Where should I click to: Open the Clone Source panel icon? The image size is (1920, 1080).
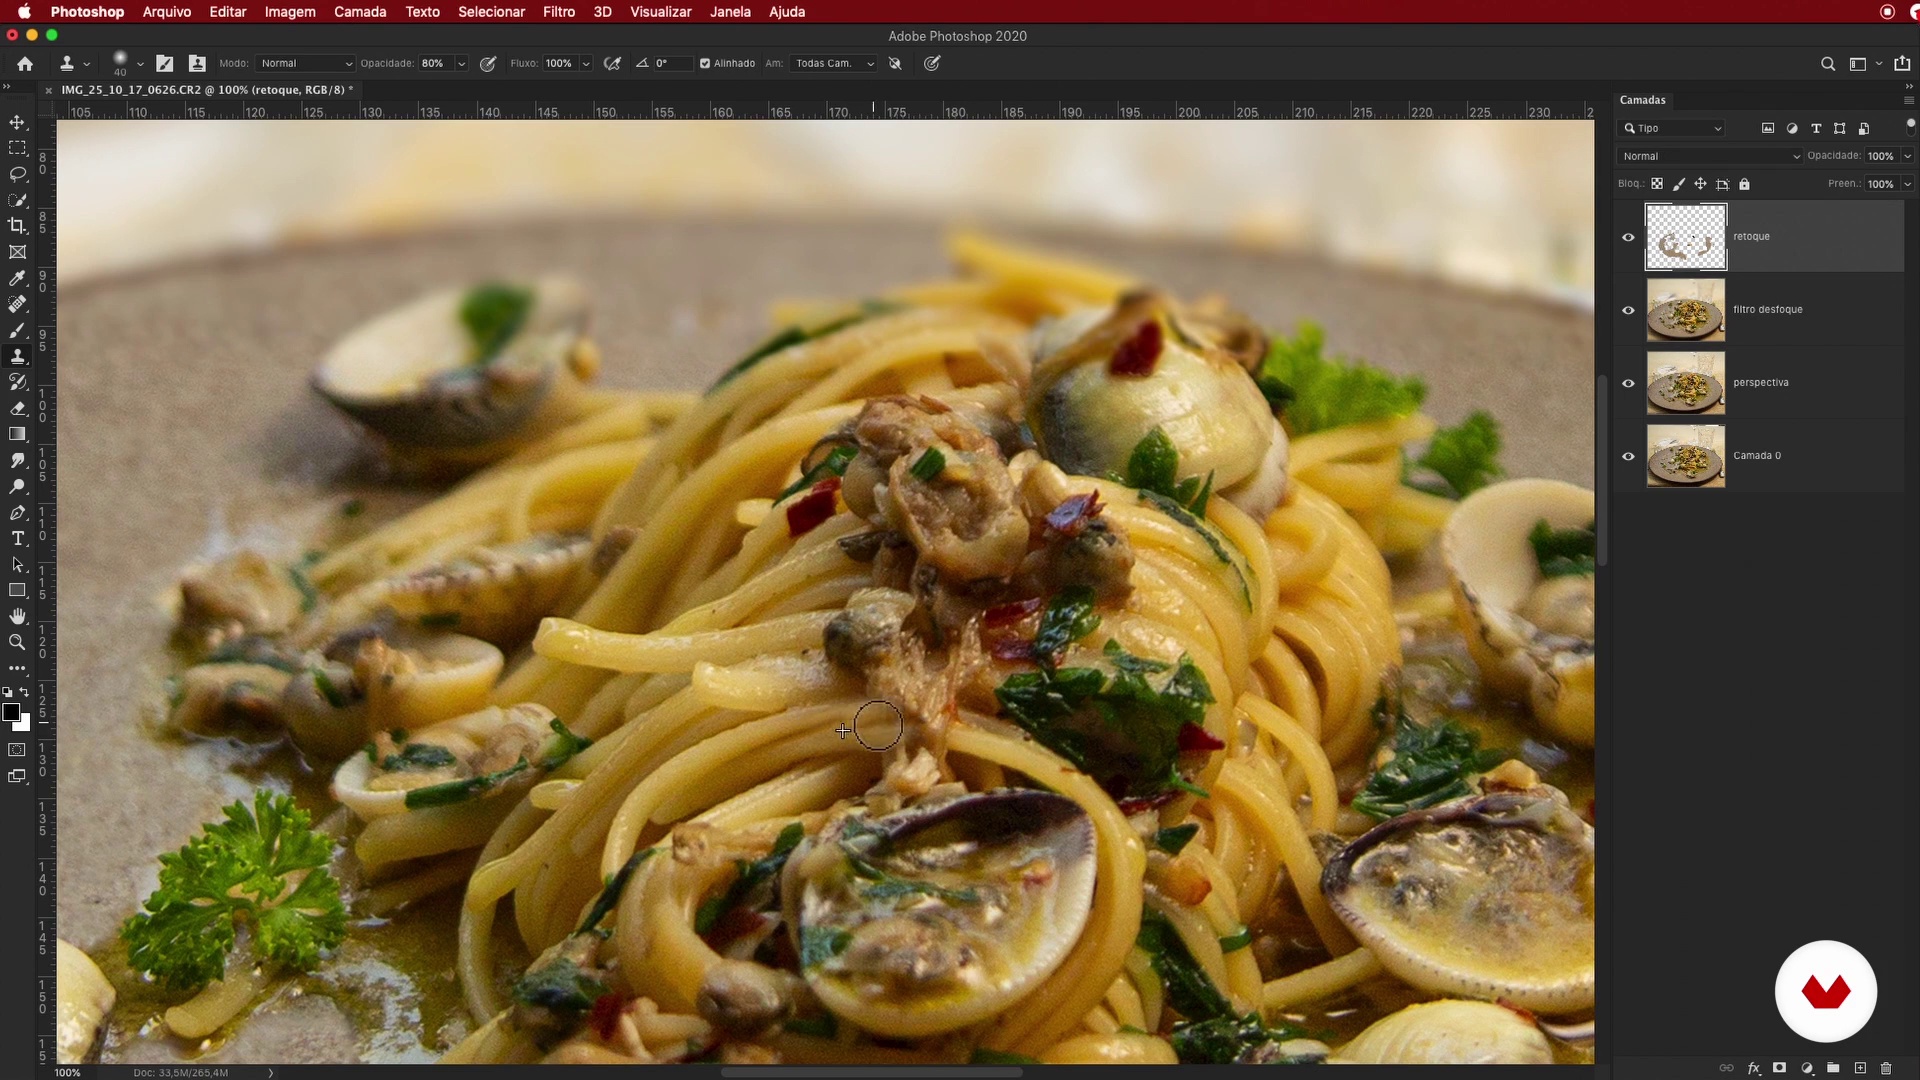click(197, 63)
